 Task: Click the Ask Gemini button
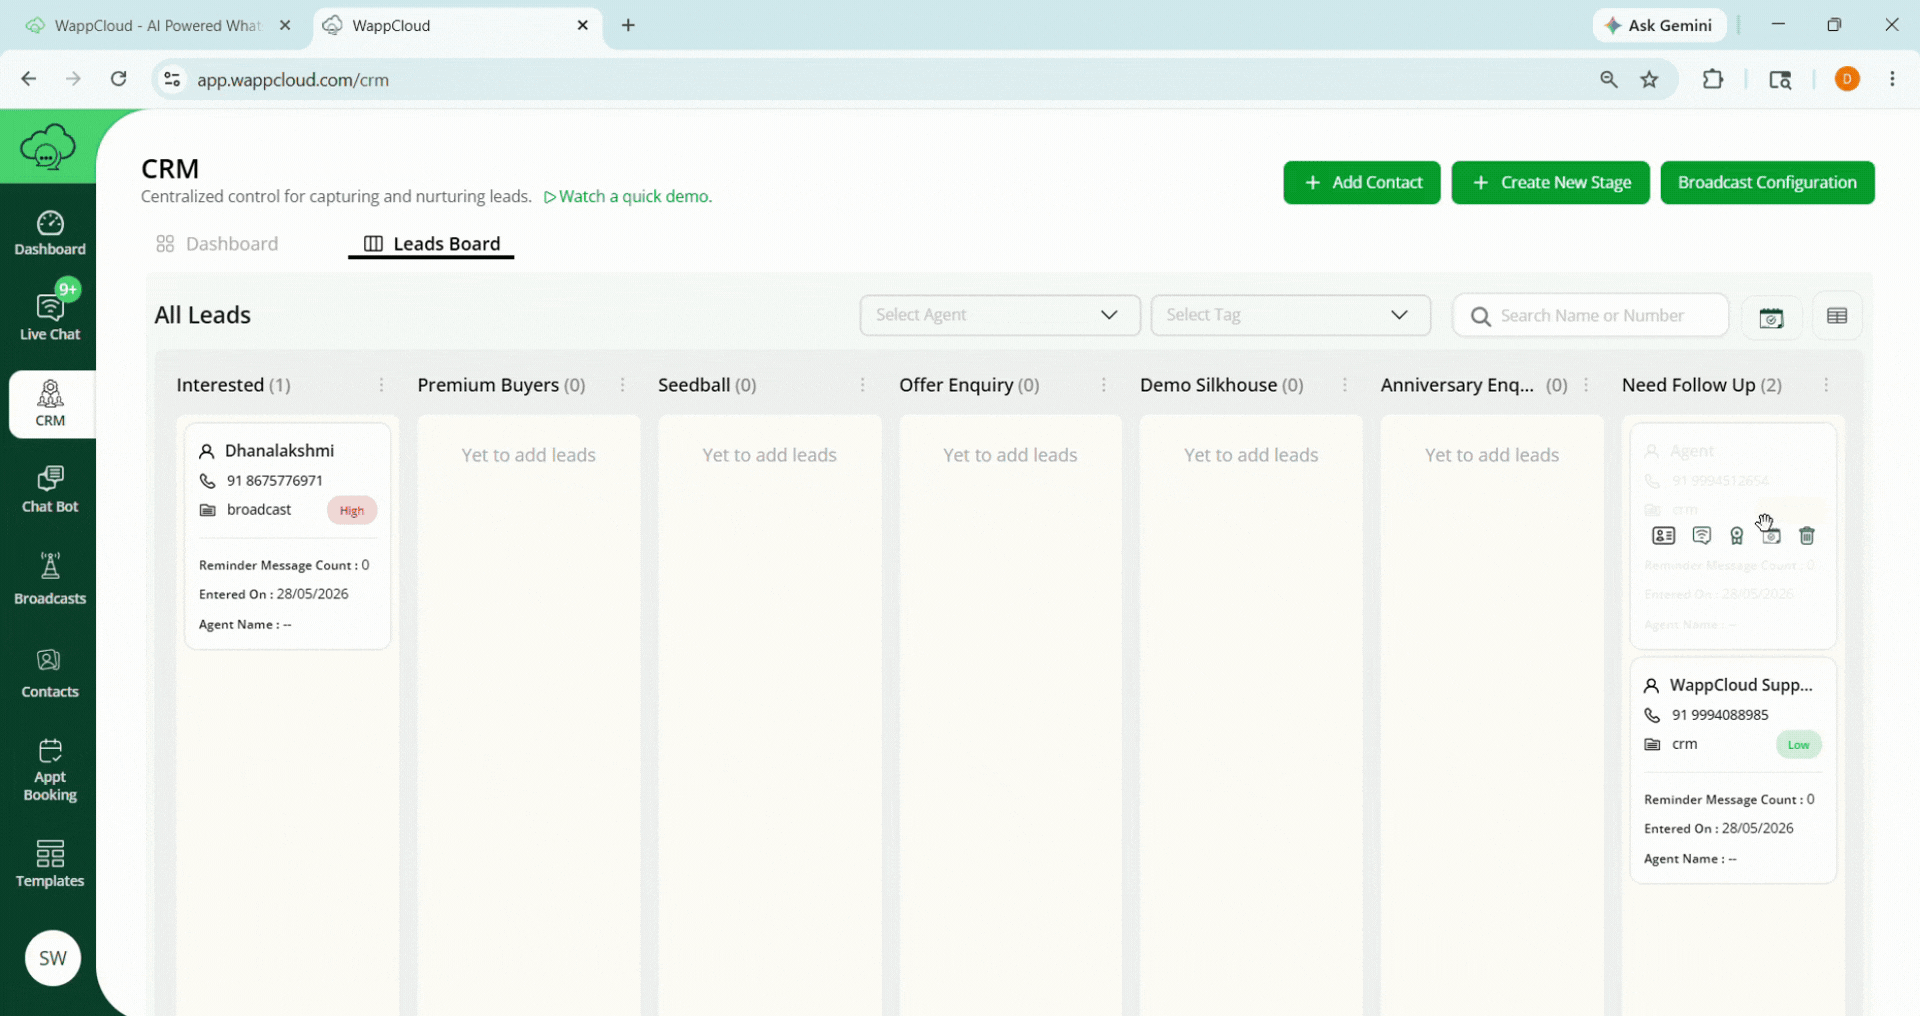tap(1660, 25)
